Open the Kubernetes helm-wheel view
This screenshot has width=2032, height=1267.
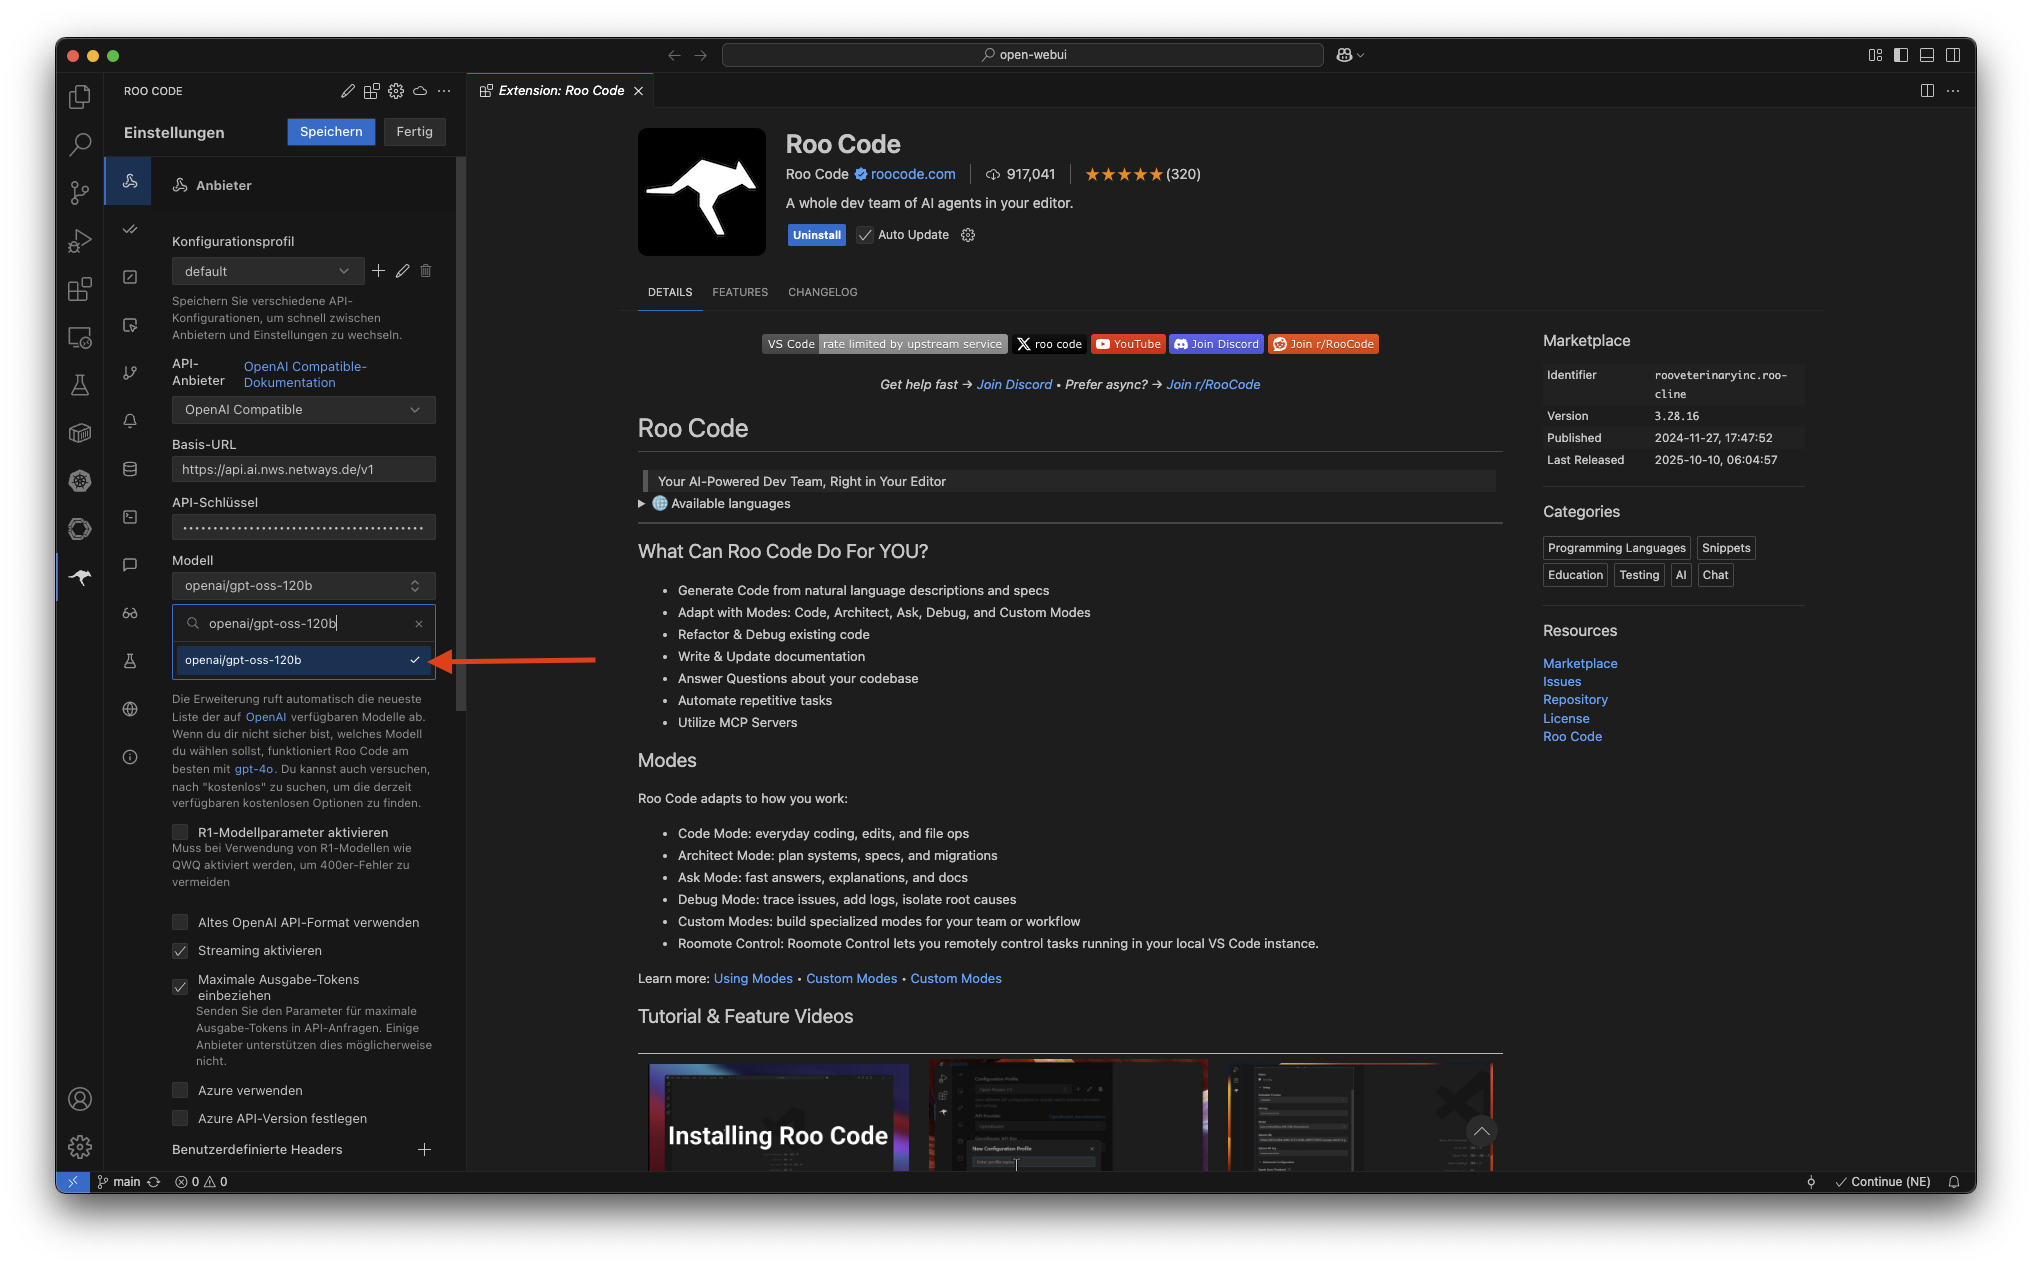[80, 481]
